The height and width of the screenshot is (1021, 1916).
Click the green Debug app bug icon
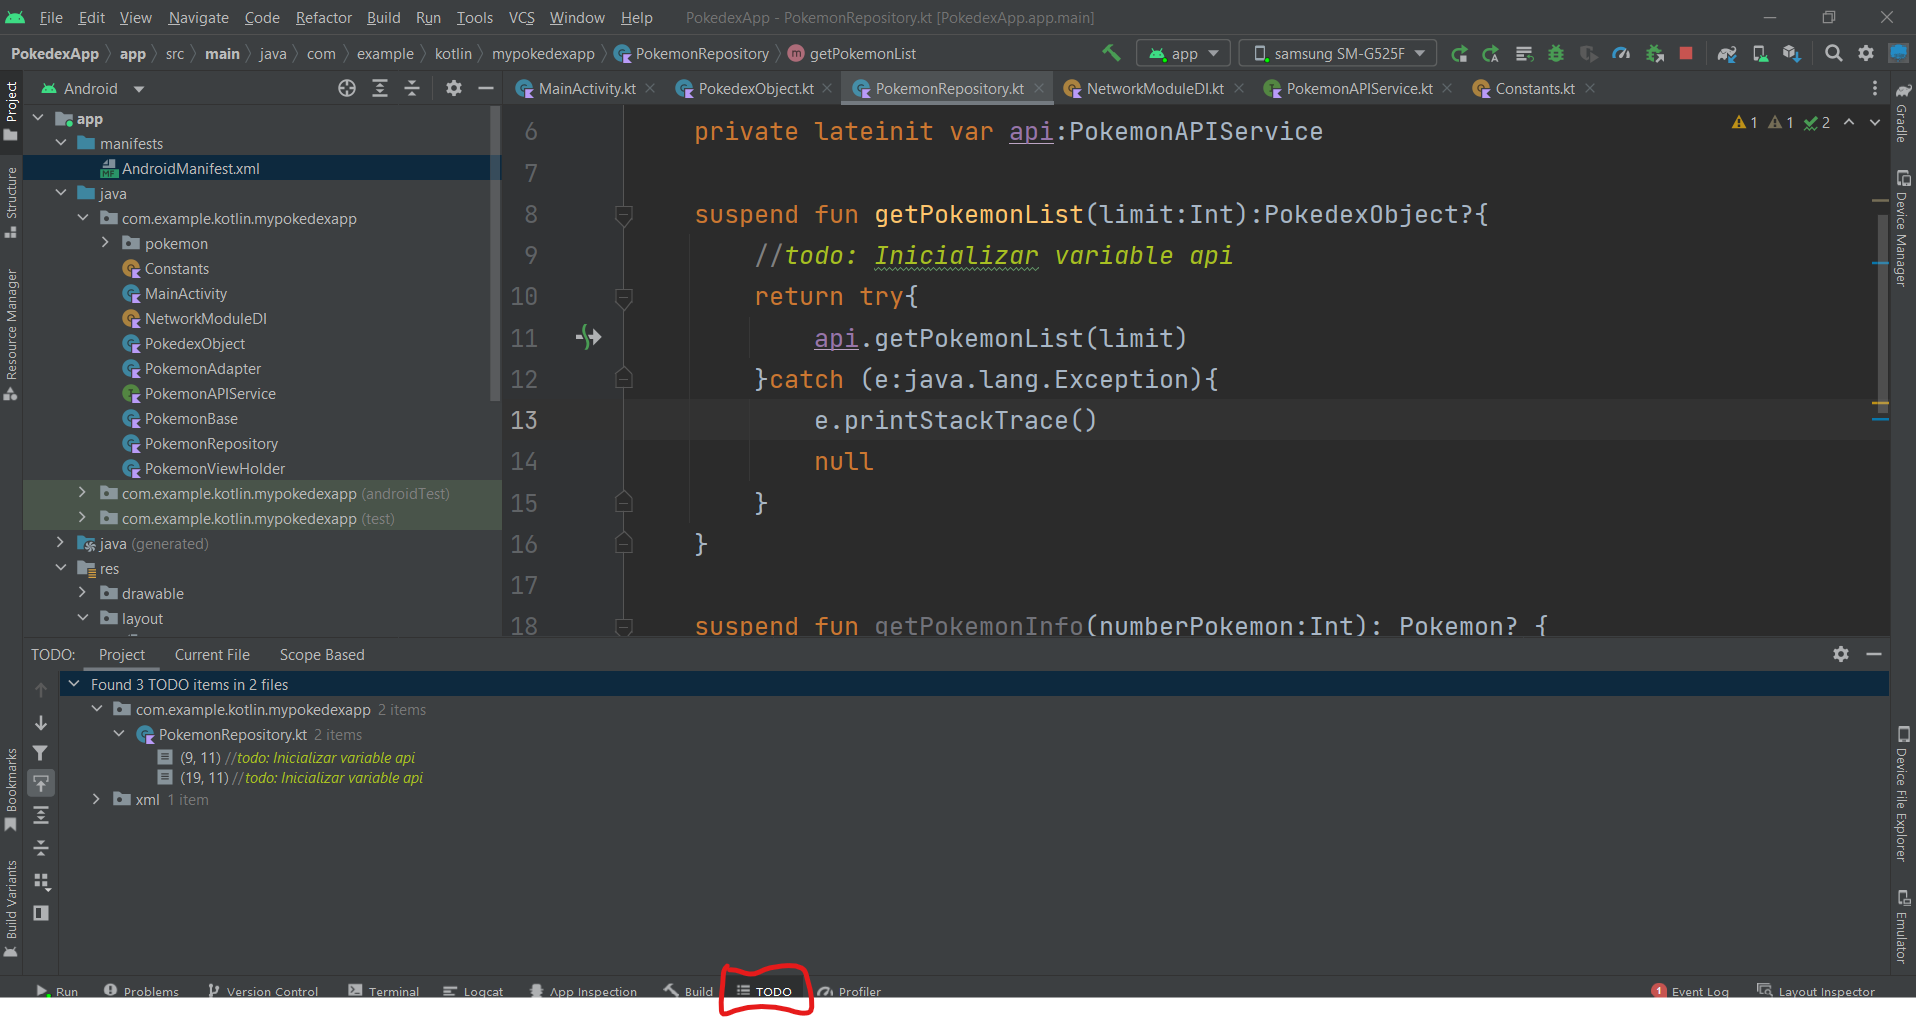[x=1556, y=54]
